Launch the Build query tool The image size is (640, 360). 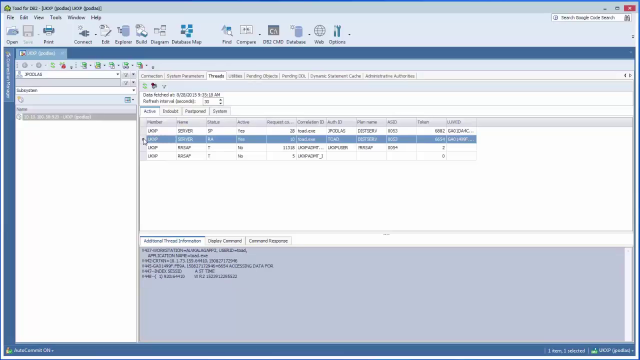coord(141,34)
